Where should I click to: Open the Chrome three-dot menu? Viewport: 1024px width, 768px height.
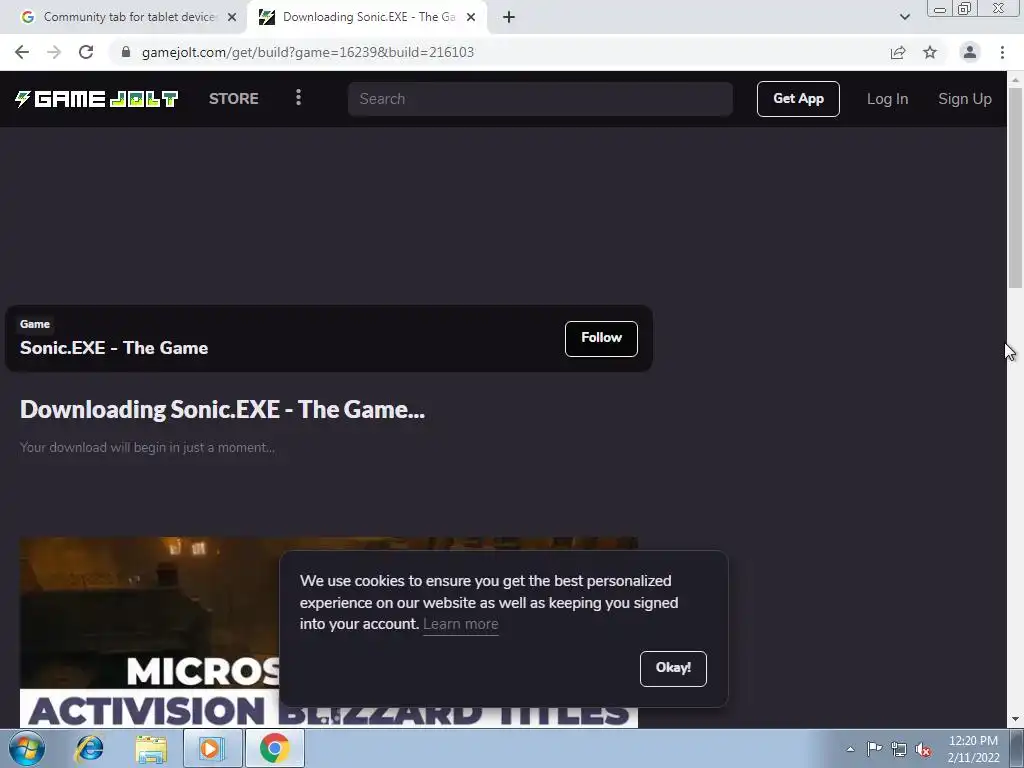click(1002, 52)
